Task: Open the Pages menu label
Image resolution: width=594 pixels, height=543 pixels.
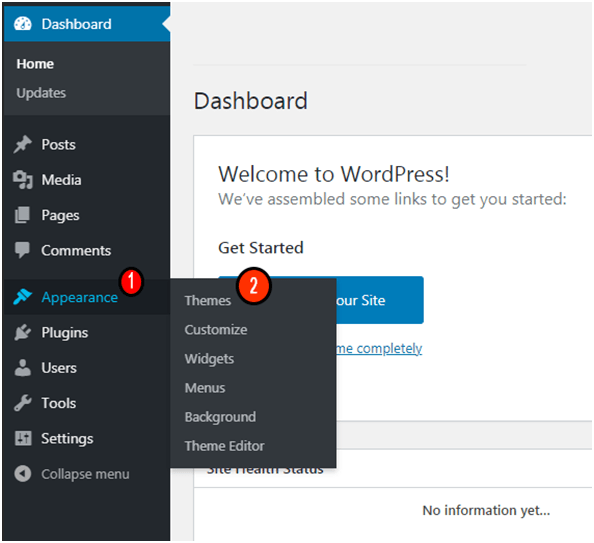Action: 61,216
